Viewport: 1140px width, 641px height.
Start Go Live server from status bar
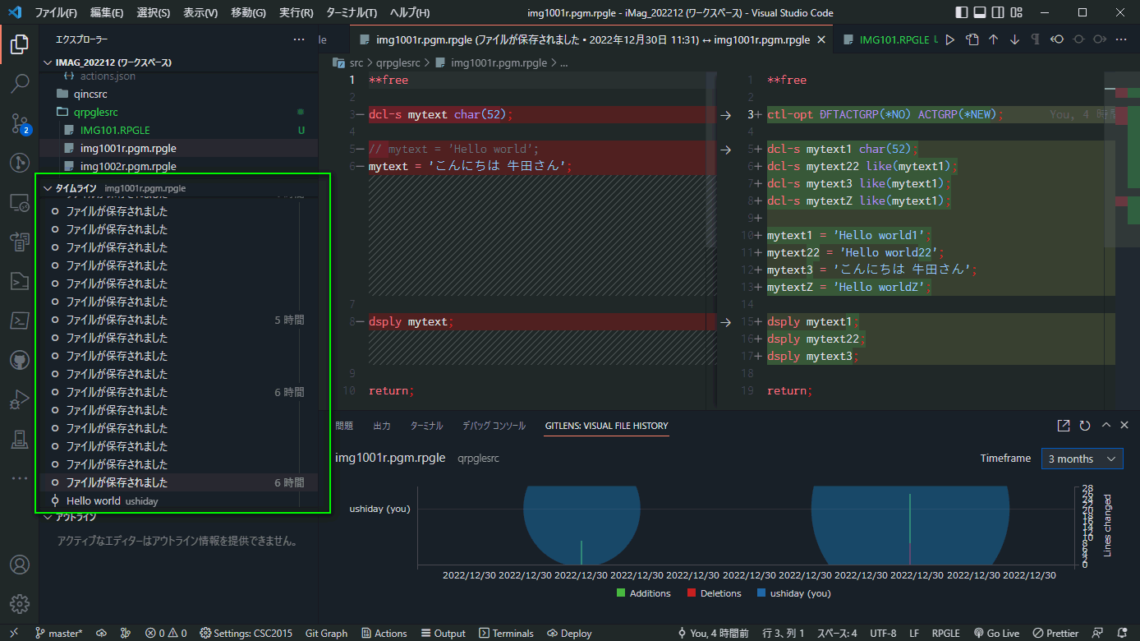[996, 633]
